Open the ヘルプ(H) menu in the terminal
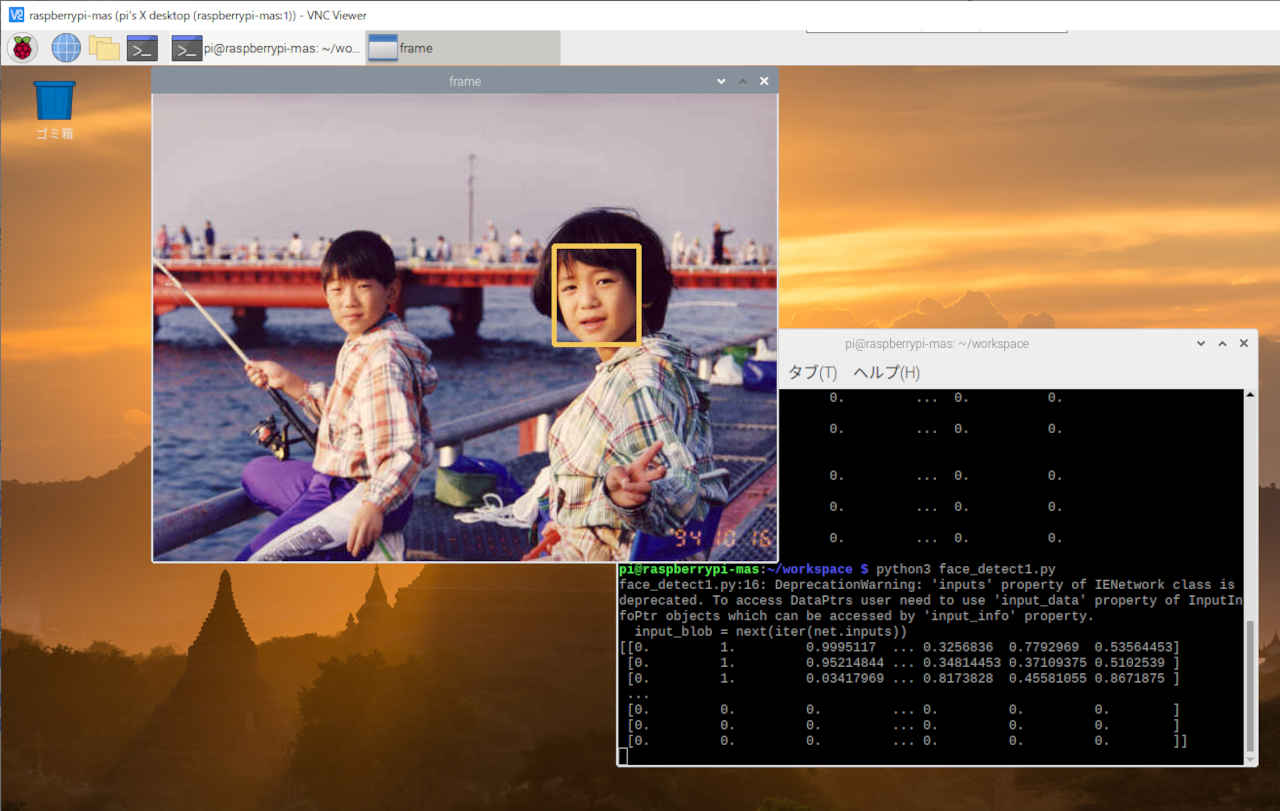 point(886,372)
